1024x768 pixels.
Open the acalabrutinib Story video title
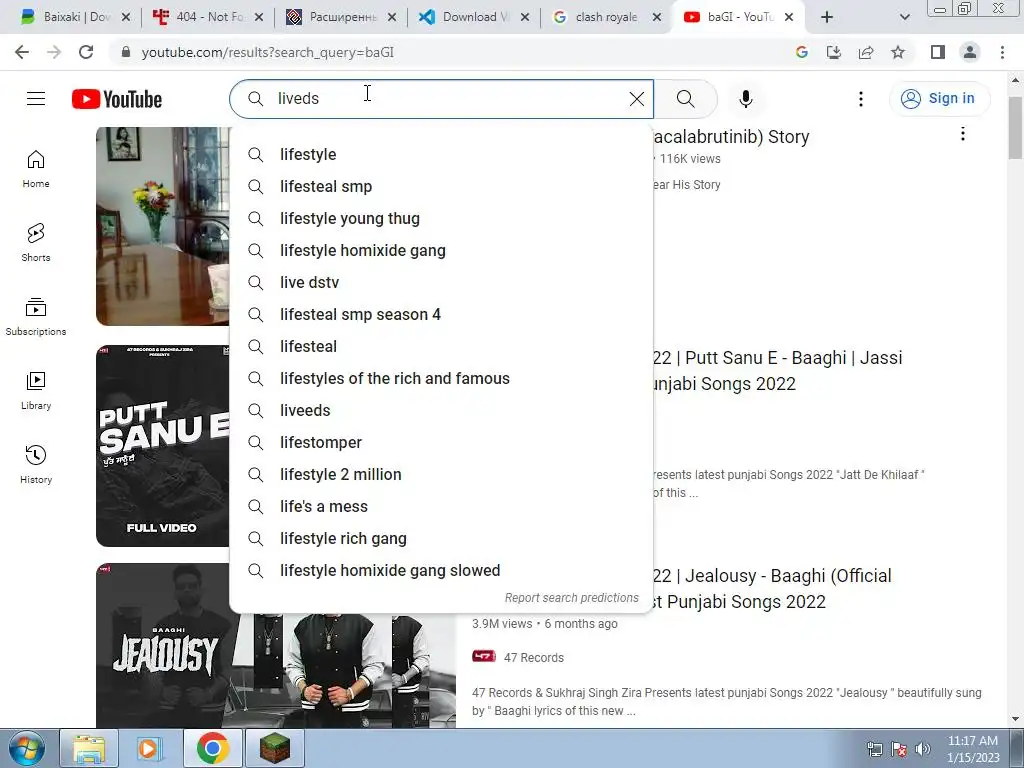point(730,136)
